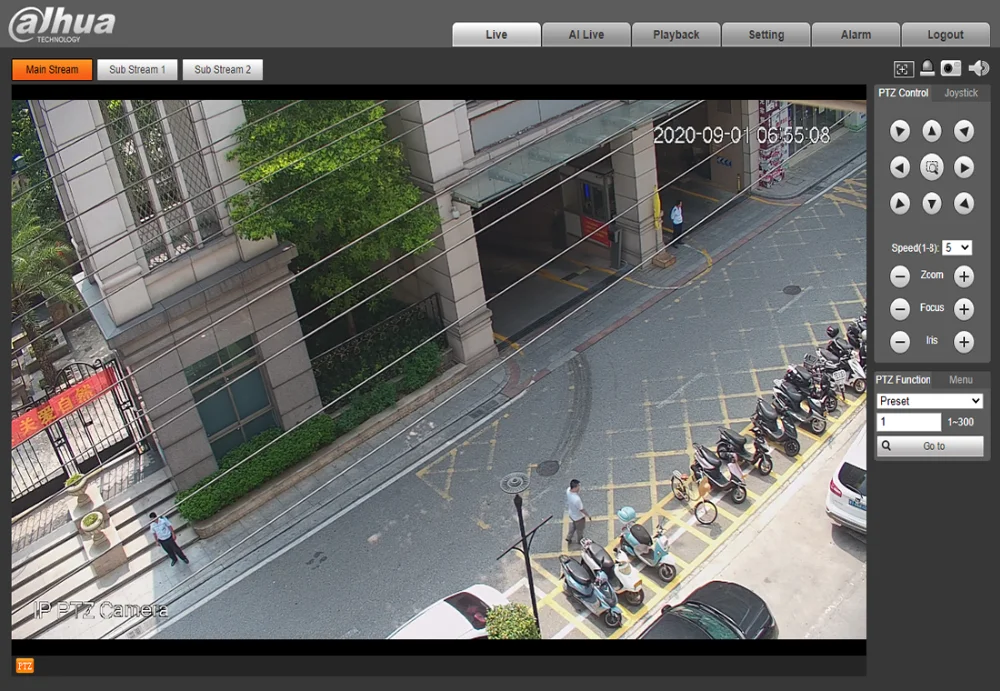Click the live video feed
The height and width of the screenshot is (691, 1000).
tap(439, 369)
